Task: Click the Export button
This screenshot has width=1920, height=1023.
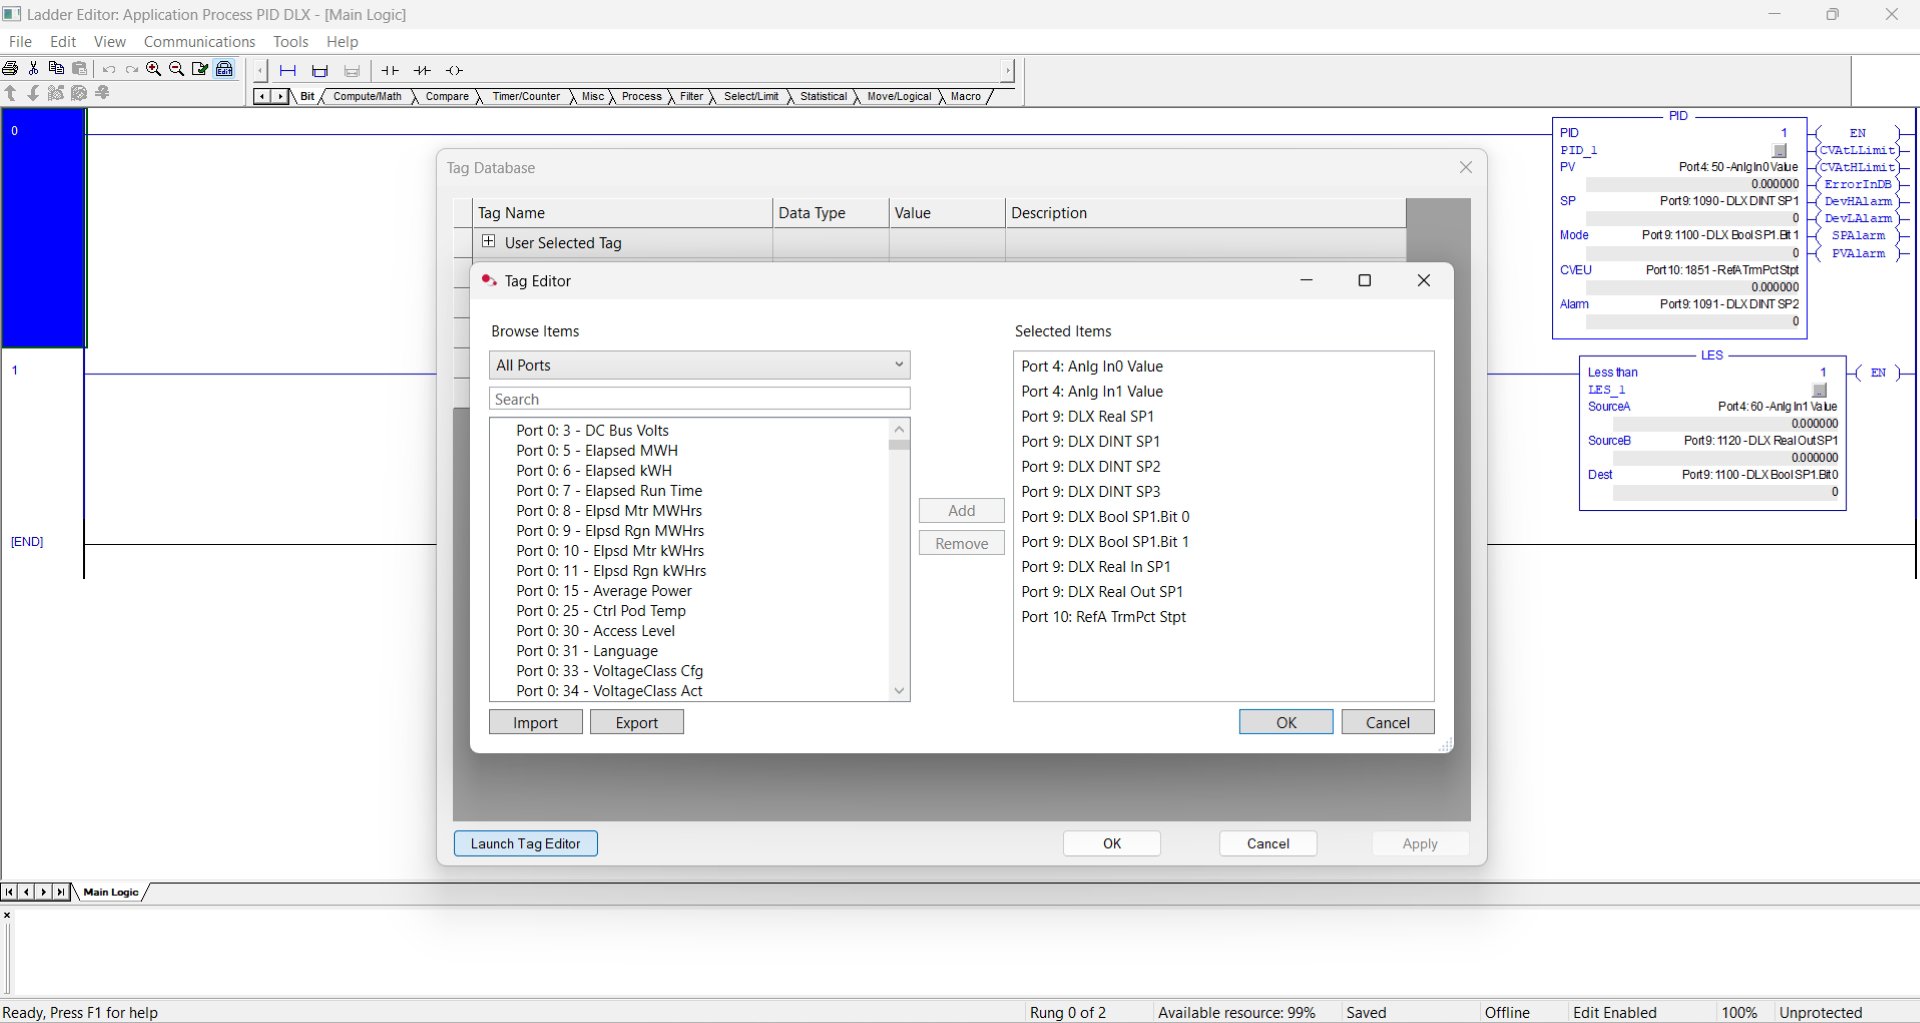Action: click(x=637, y=722)
